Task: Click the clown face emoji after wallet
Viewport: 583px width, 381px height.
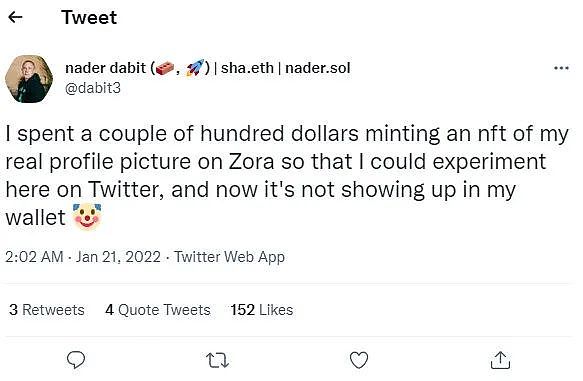Action: point(87,217)
